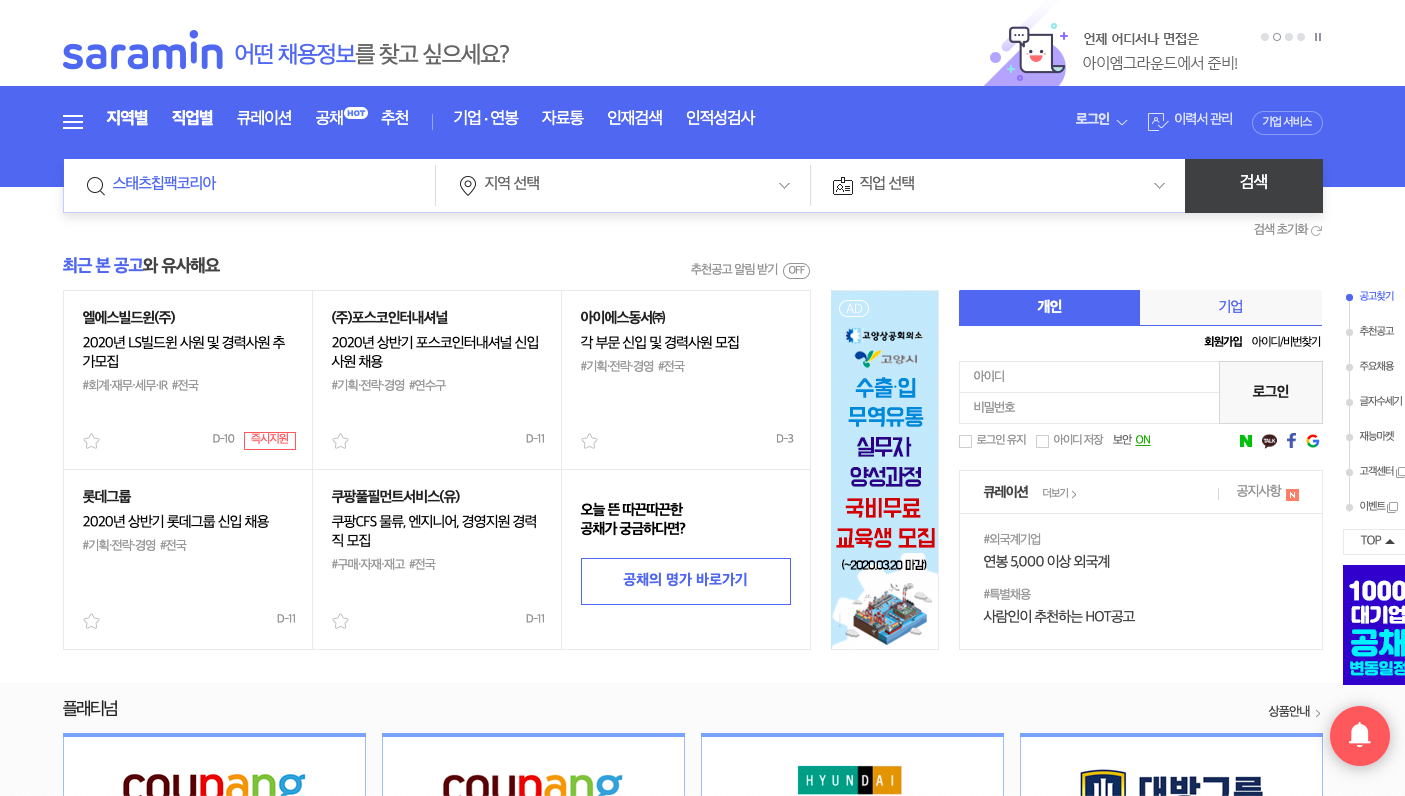Click the 공지사항 new badge icon
Screen dimensions: 1405x796
tap(1292, 495)
